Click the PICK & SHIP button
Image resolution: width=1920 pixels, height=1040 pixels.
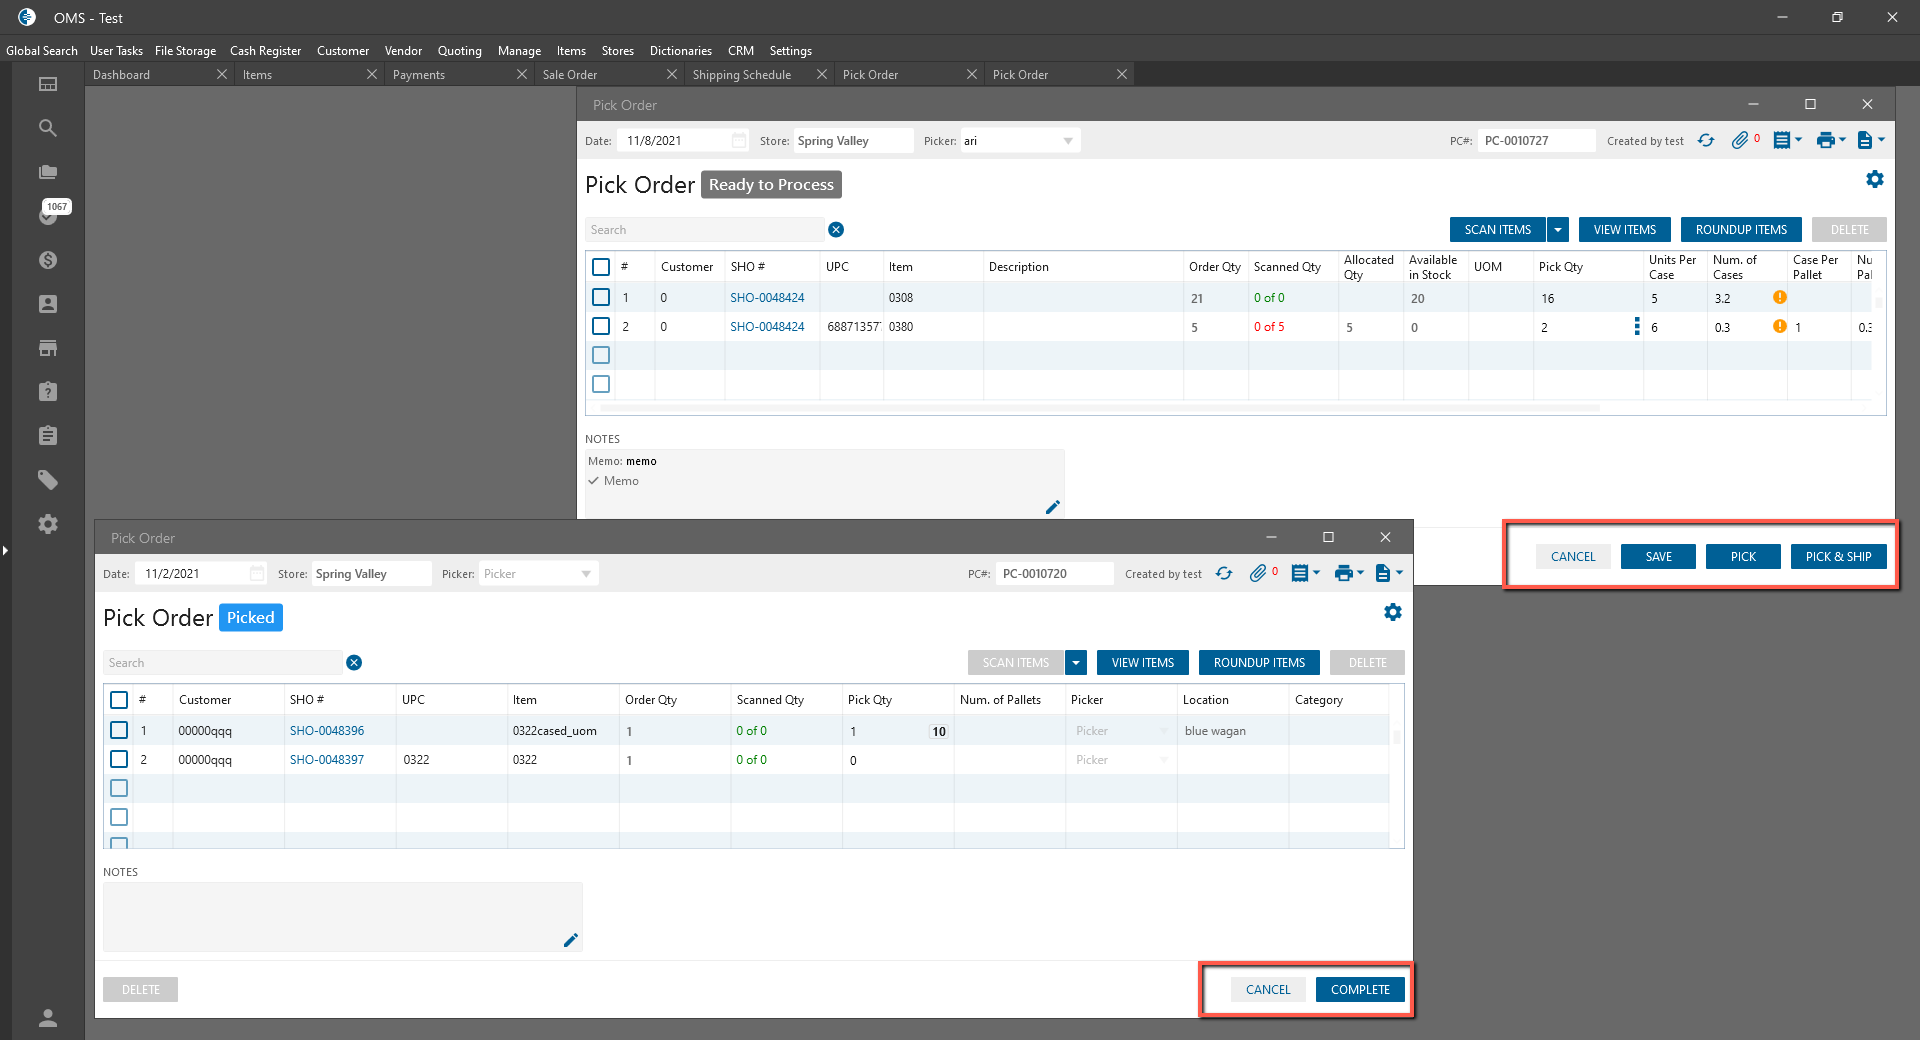[1838, 557]
